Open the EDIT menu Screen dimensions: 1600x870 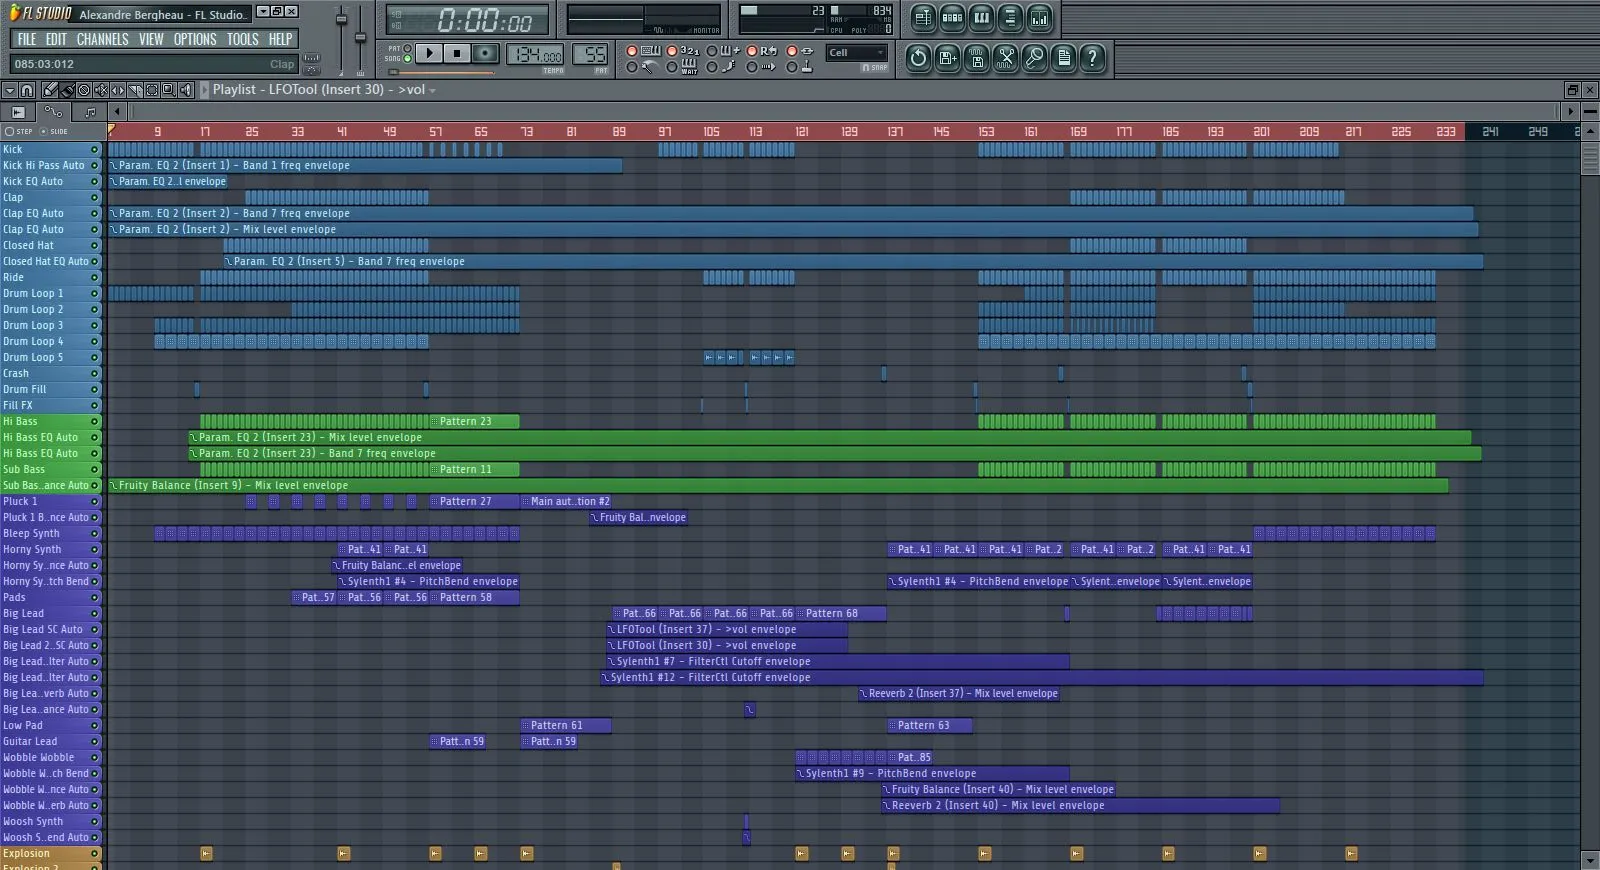click(56, 39)
